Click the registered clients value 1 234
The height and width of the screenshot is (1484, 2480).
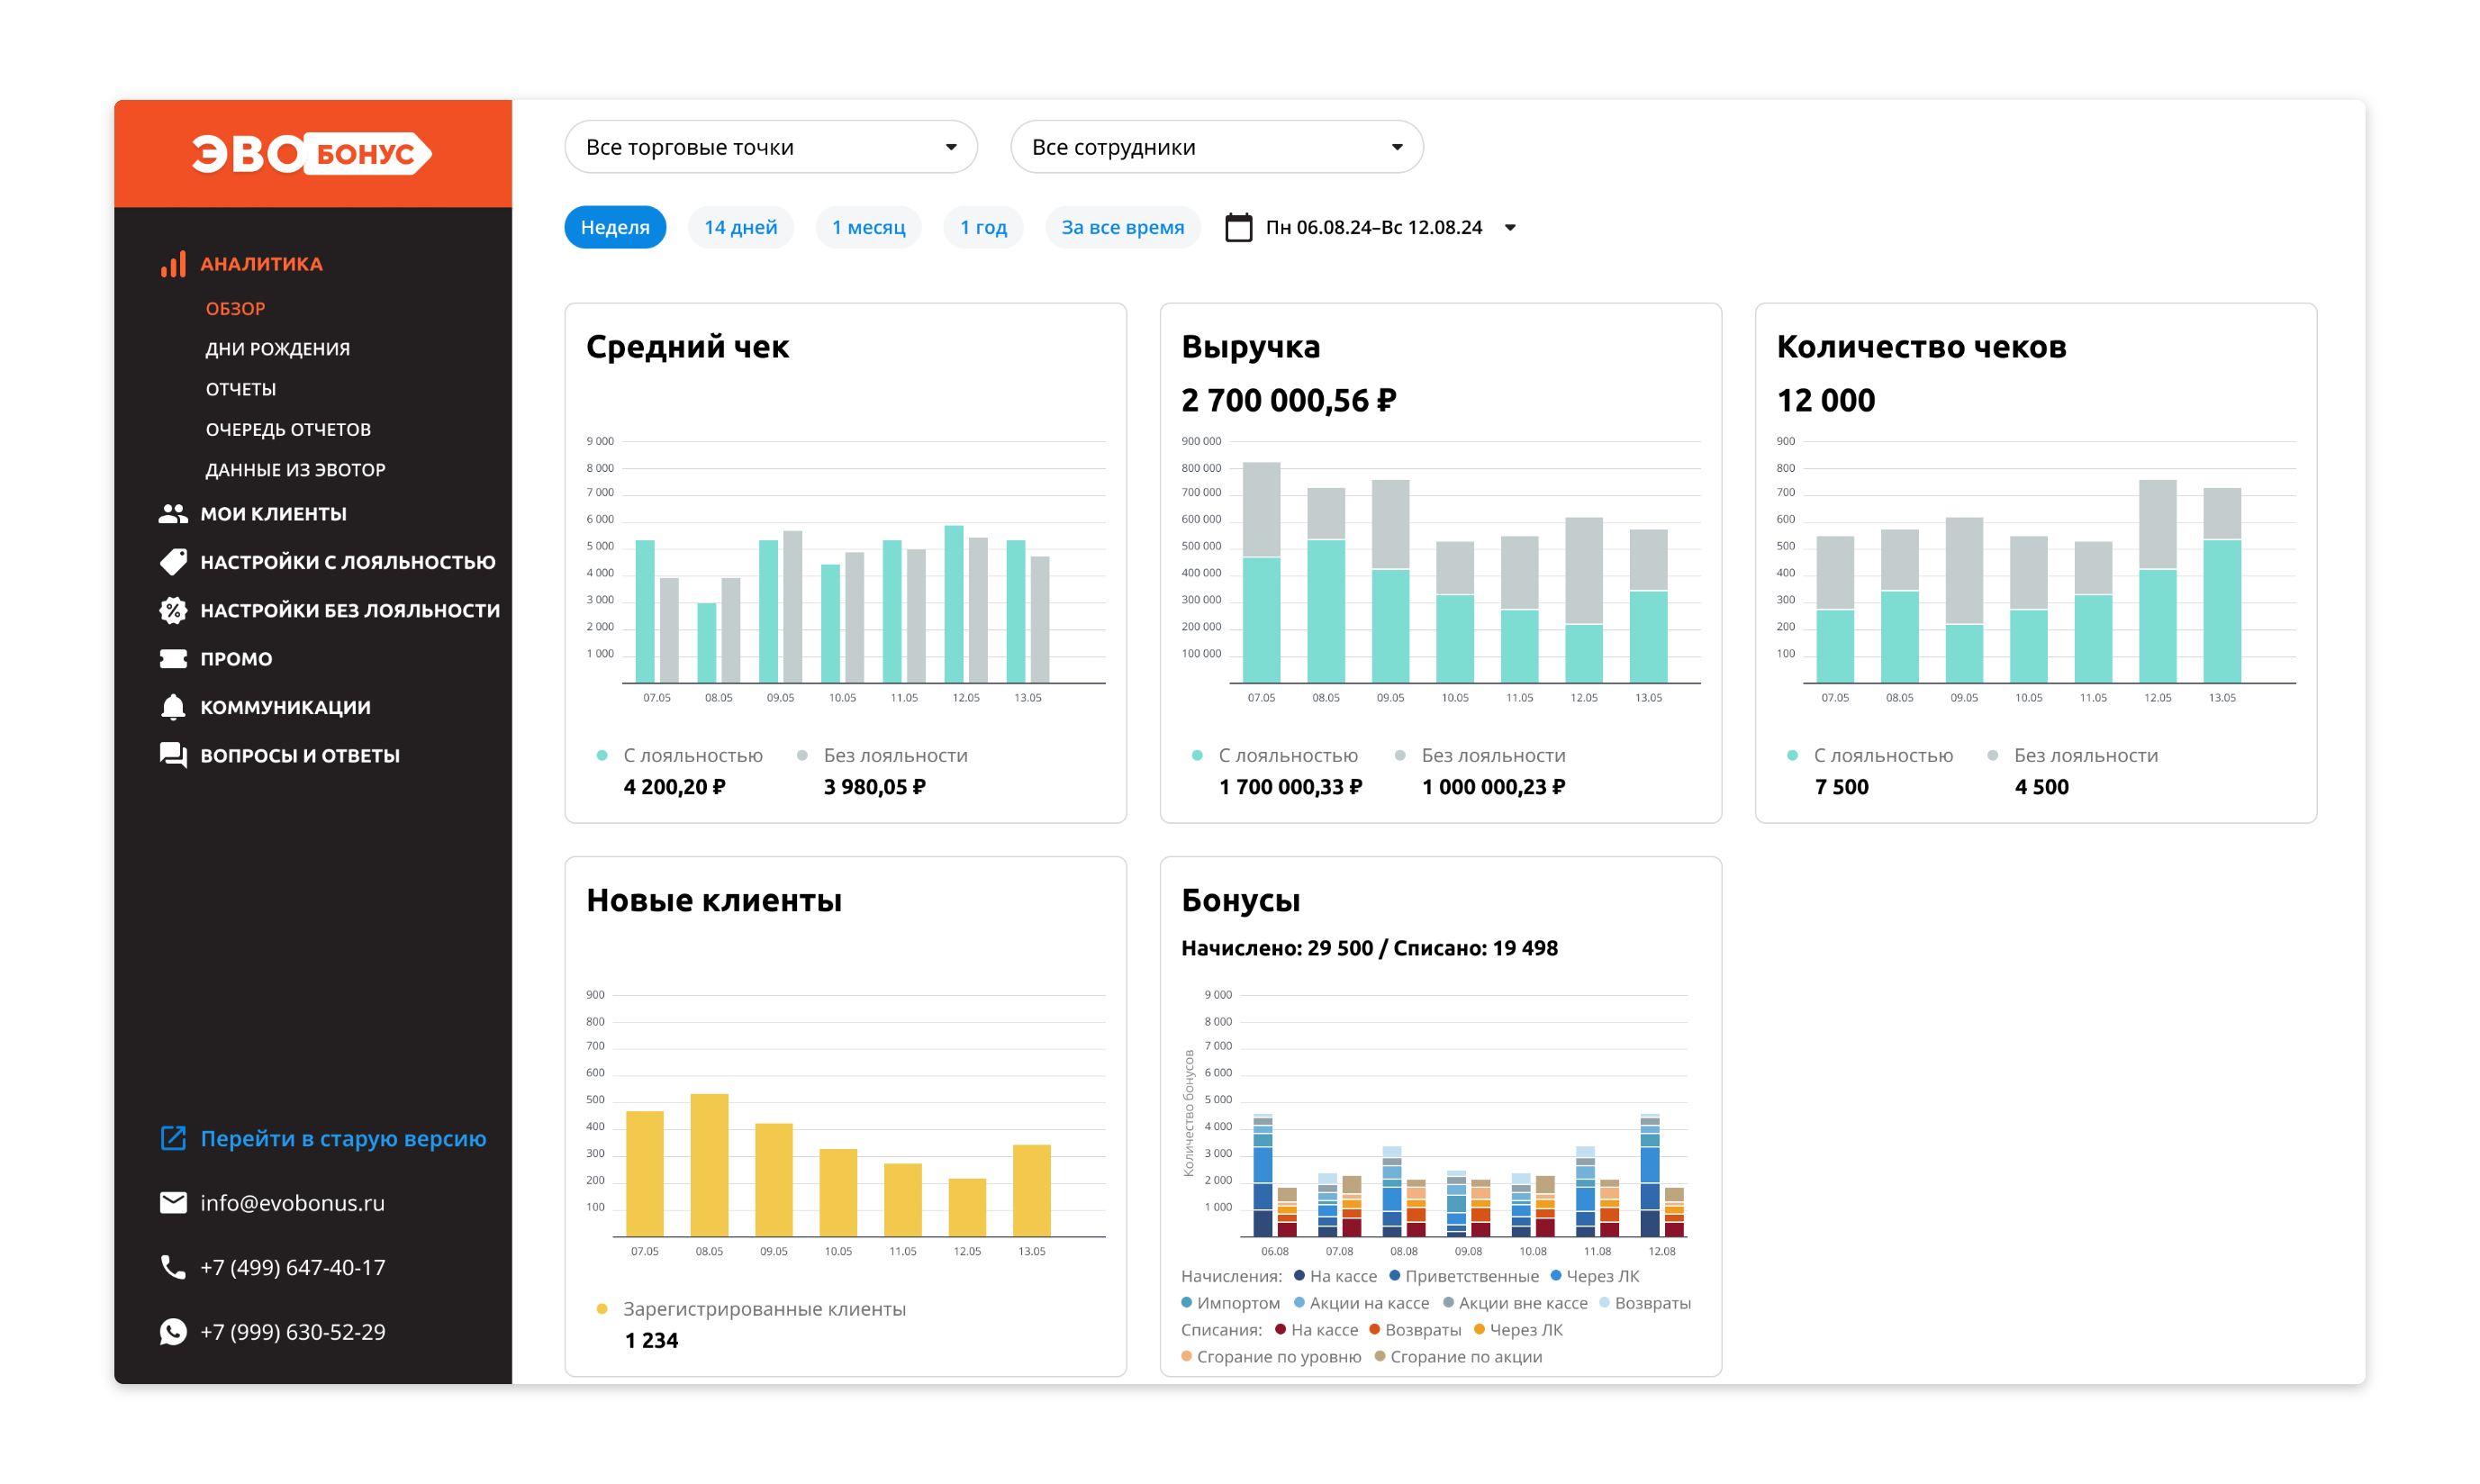(651, 1340)
